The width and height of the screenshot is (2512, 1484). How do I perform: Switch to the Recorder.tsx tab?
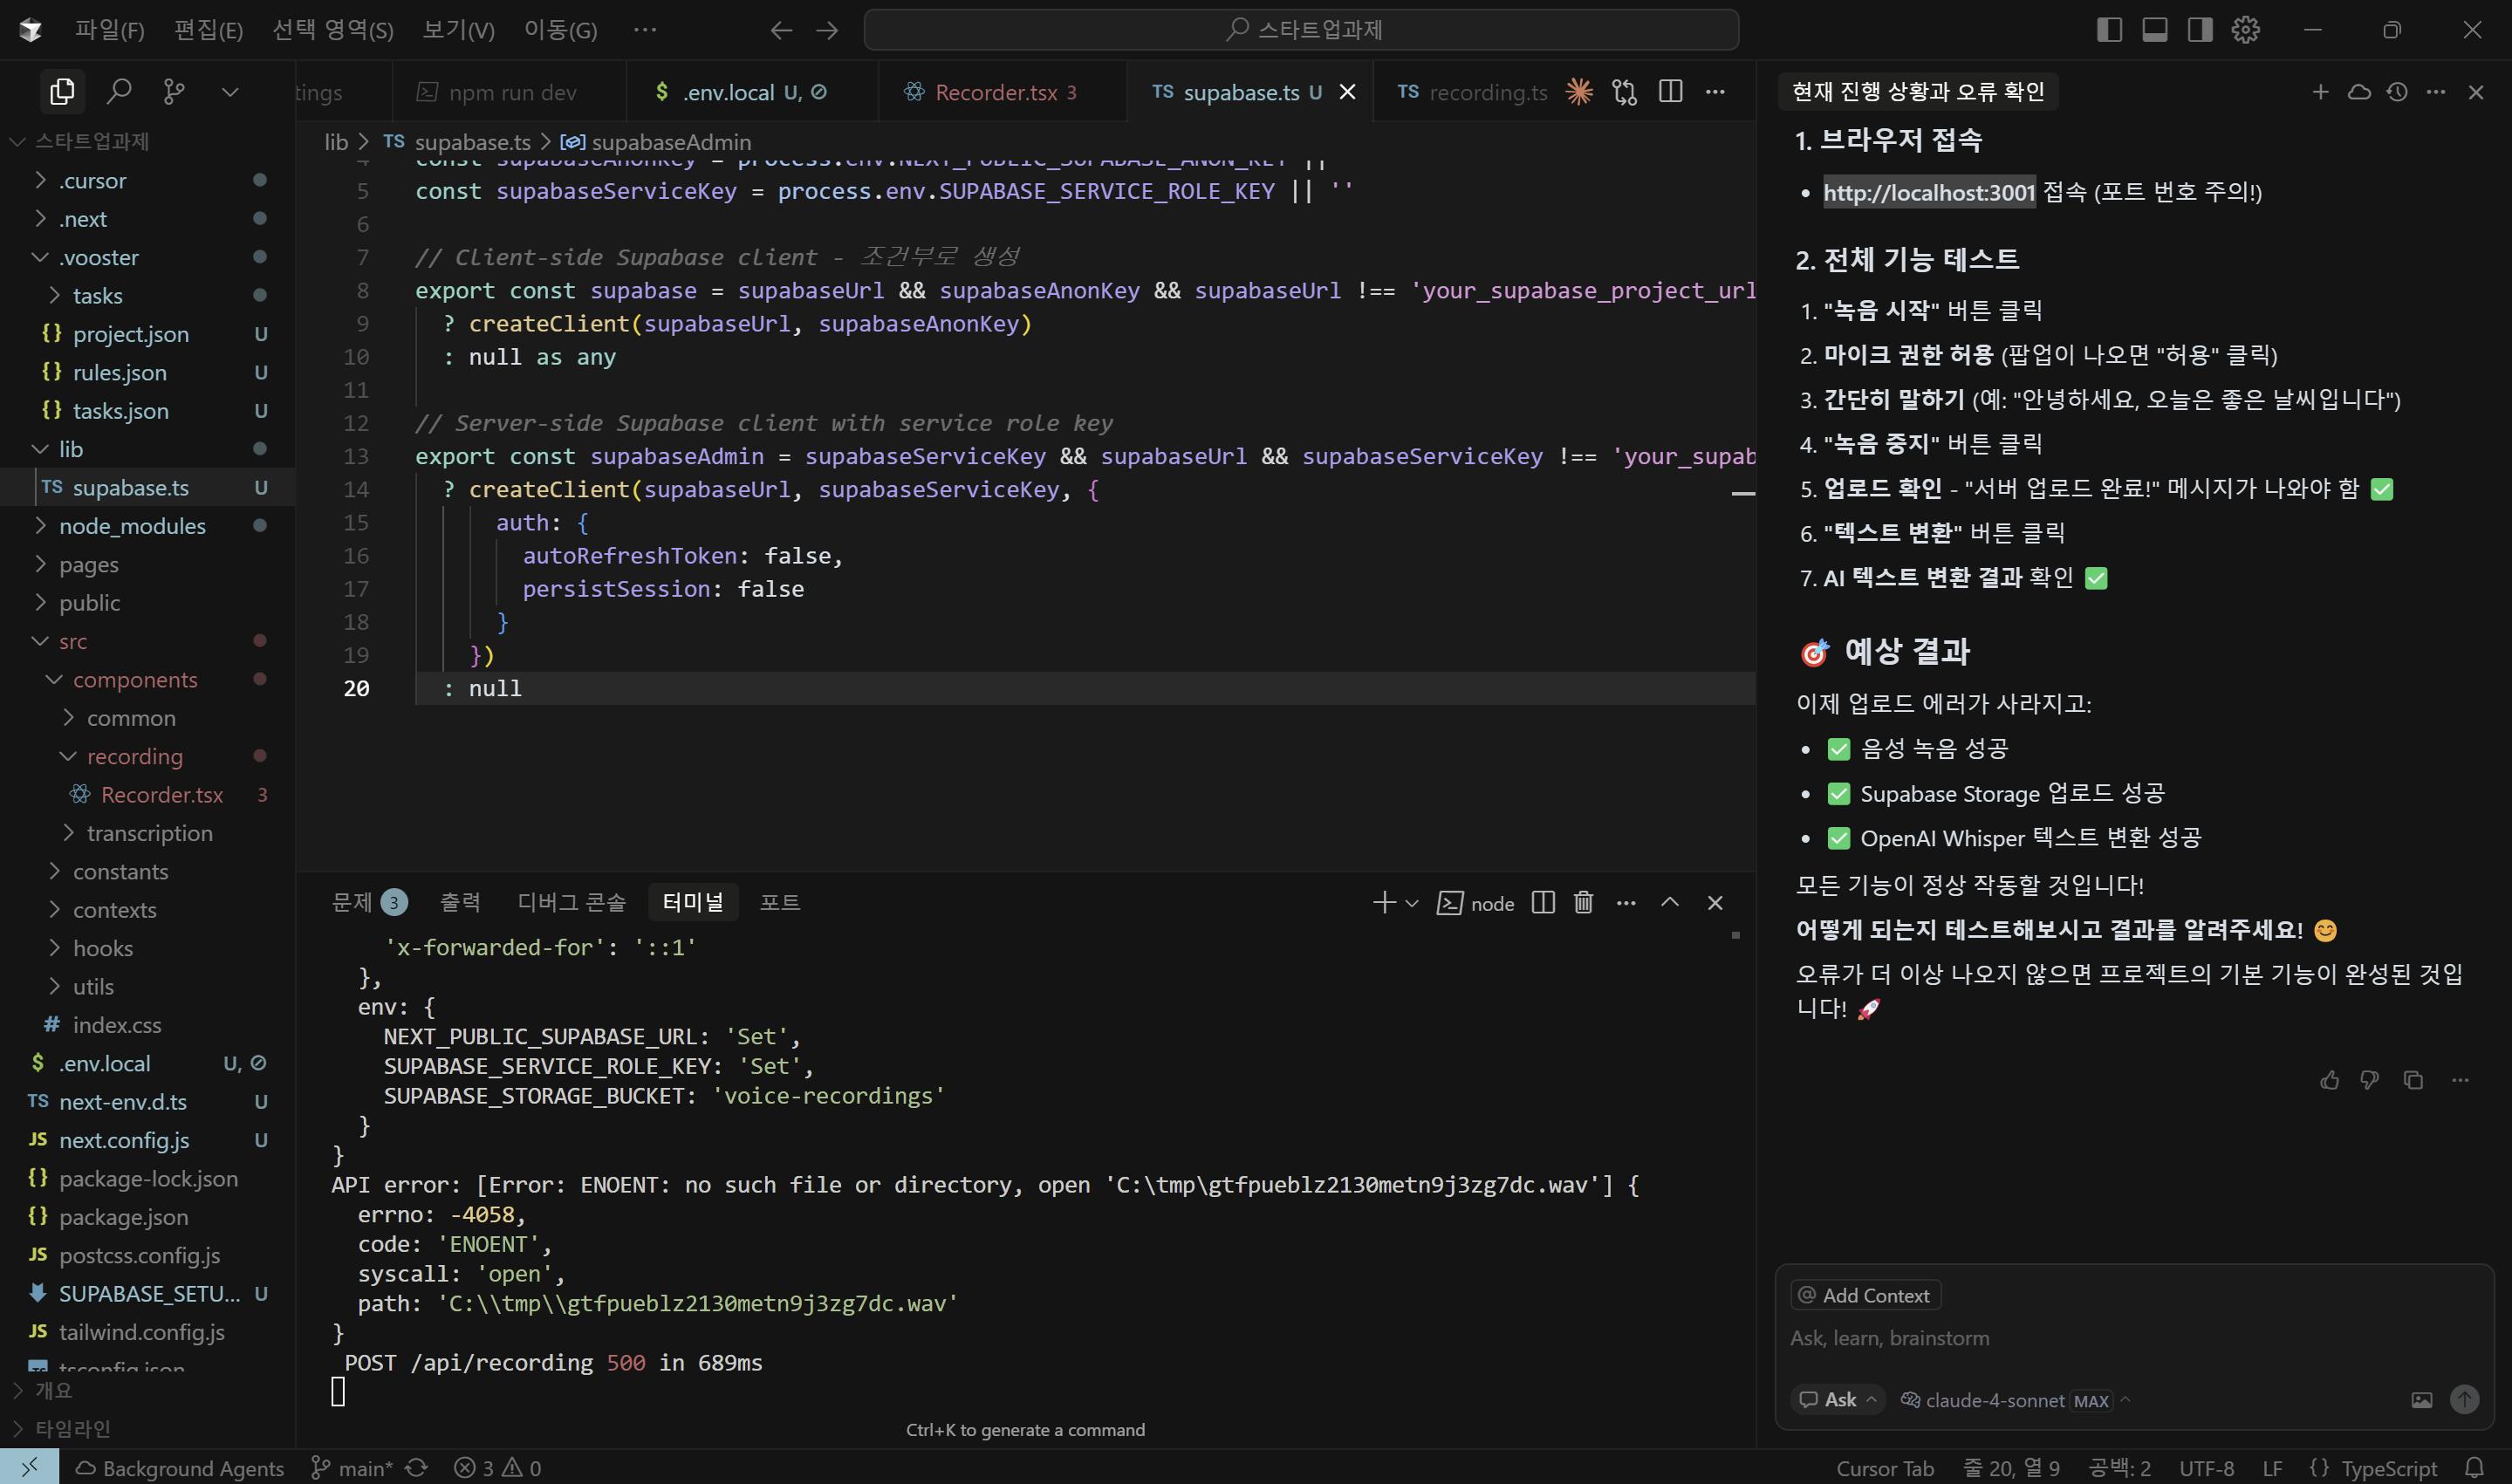click(x=1001, y=92)
